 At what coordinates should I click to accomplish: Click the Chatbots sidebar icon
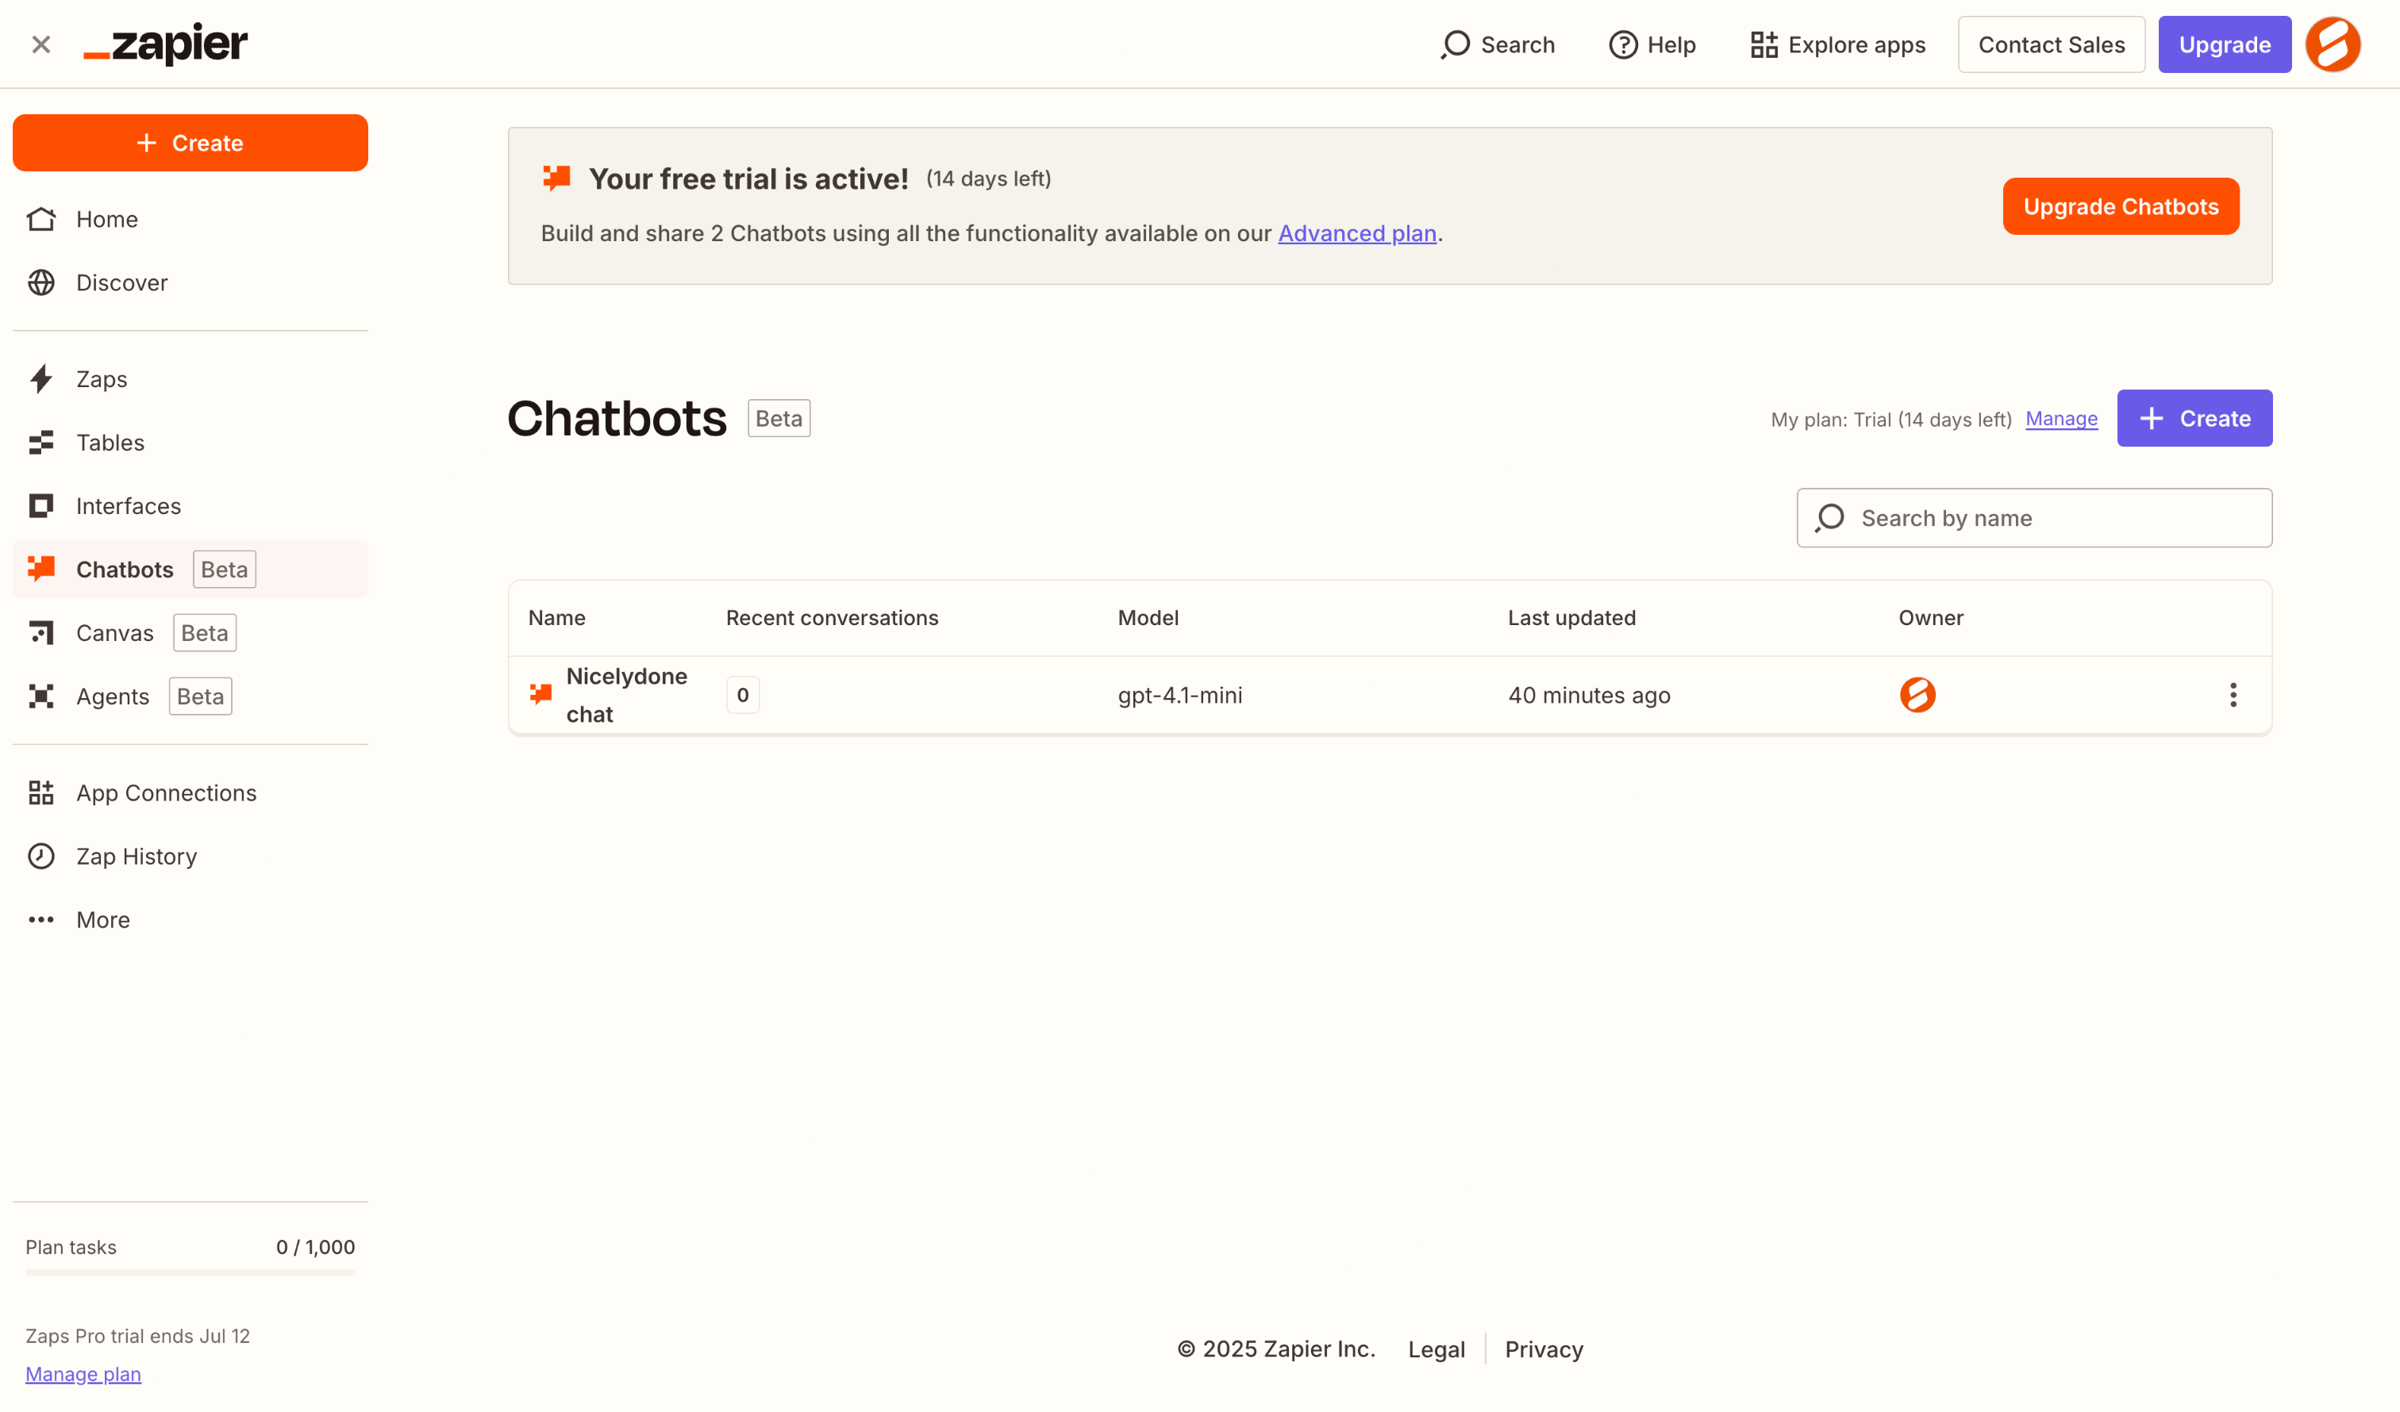(x=41, y=569)
